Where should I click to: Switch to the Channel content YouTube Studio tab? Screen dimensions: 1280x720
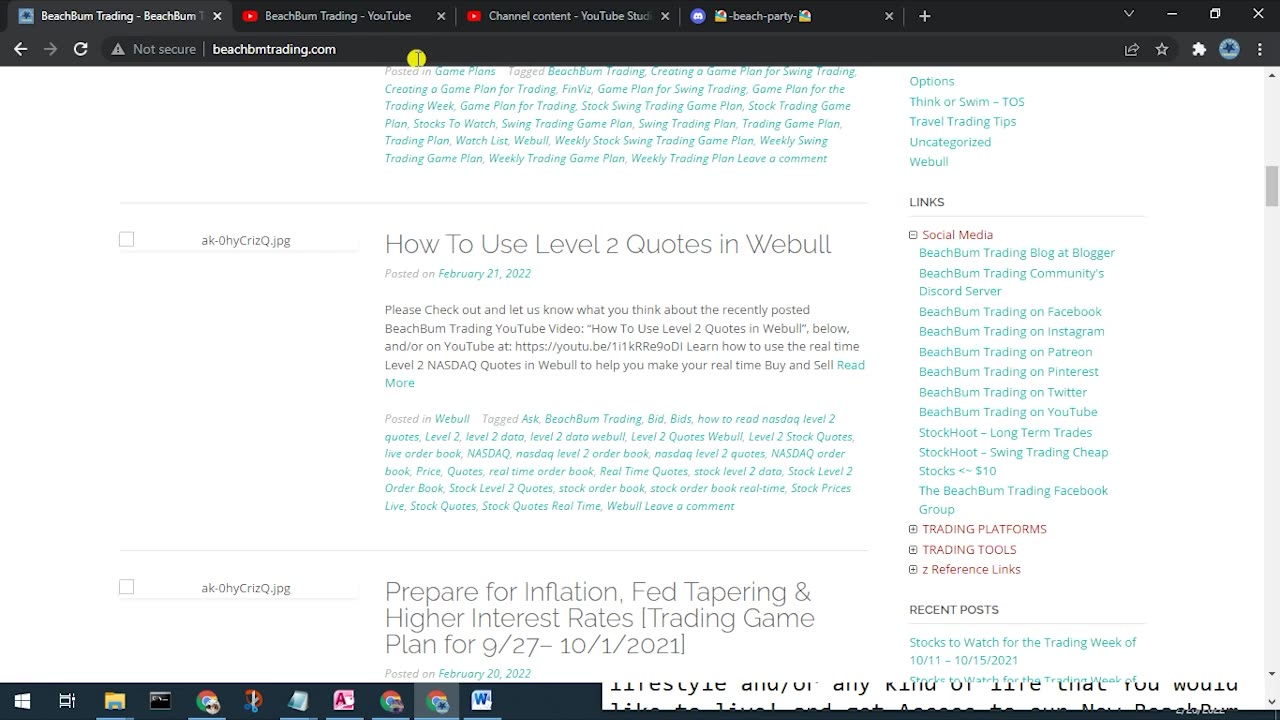point(570,16)
